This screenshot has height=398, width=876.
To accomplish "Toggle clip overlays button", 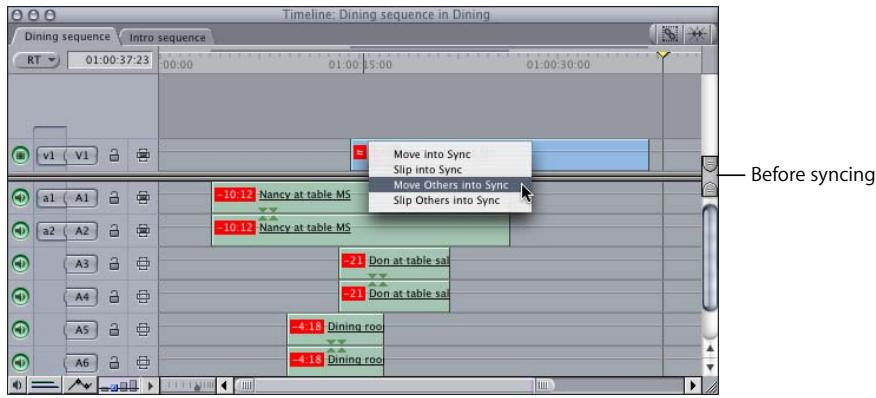I will 81,385.
